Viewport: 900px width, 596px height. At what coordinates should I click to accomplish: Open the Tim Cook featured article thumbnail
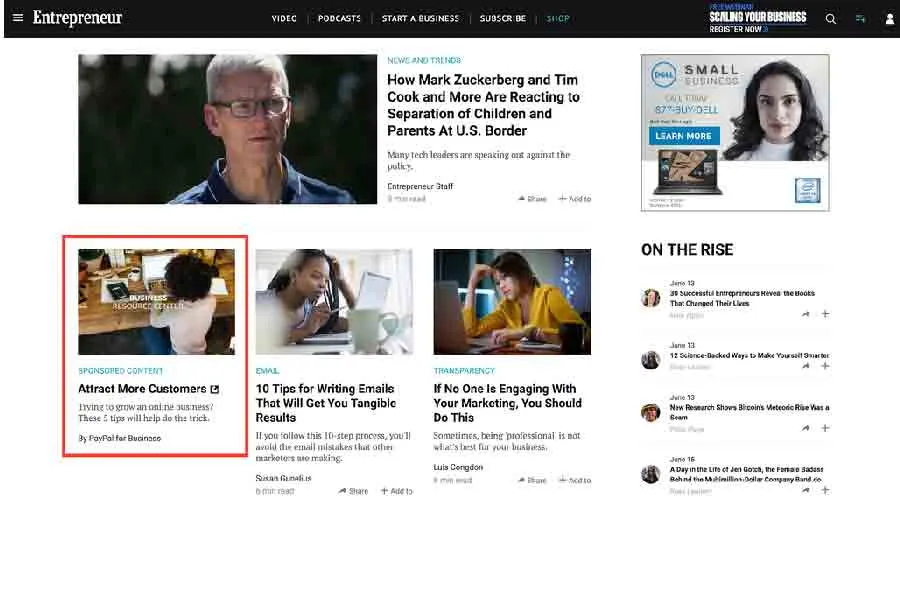227,129
